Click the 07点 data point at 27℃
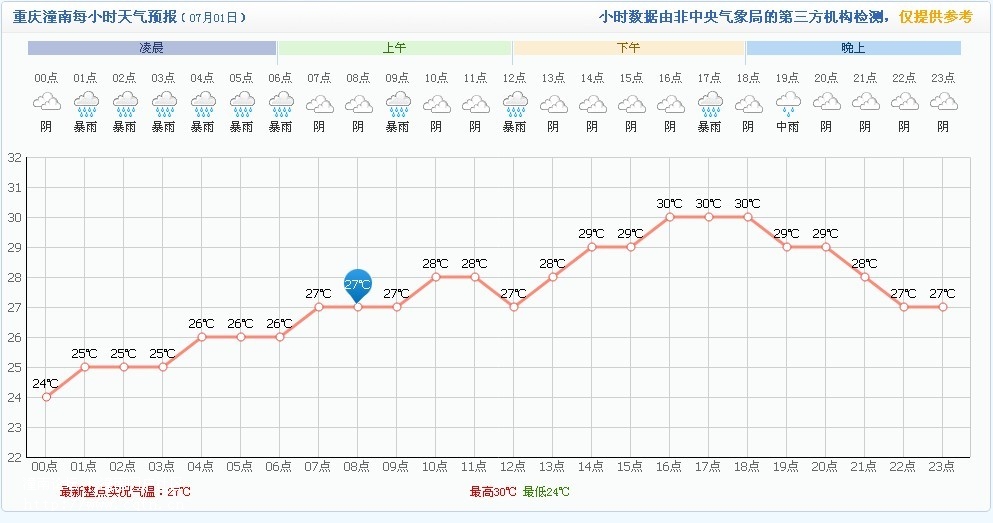Viewport: 993px width, 523px height. 319,307
